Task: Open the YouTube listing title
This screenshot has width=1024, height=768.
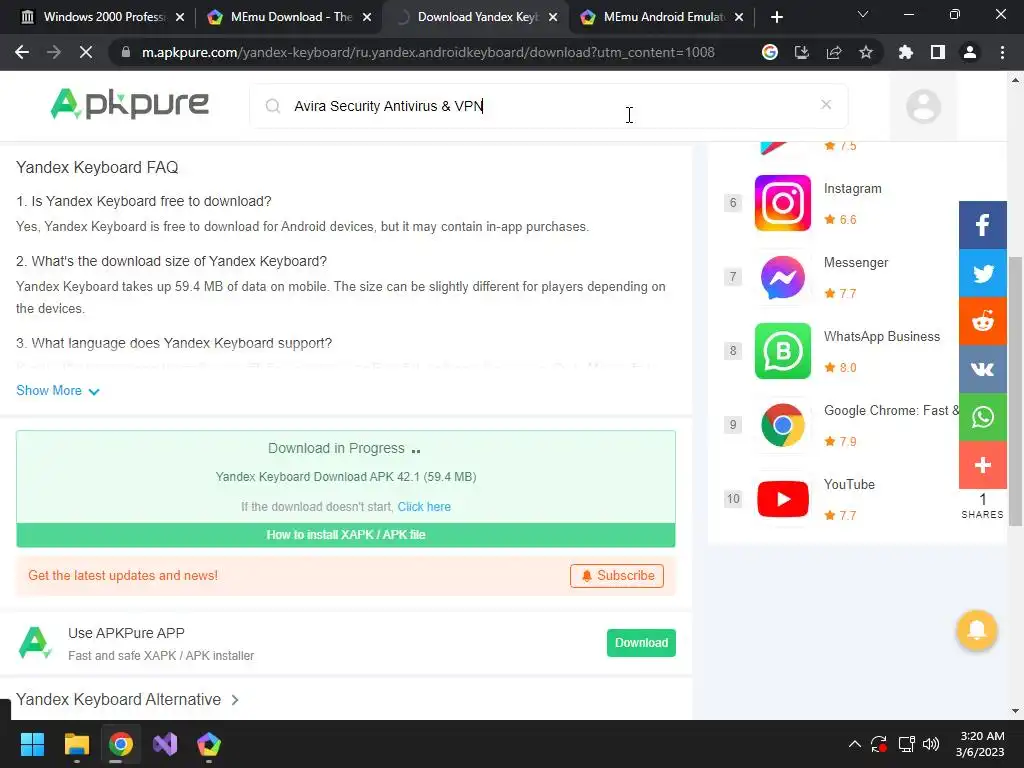Action: tap(849, 485)
